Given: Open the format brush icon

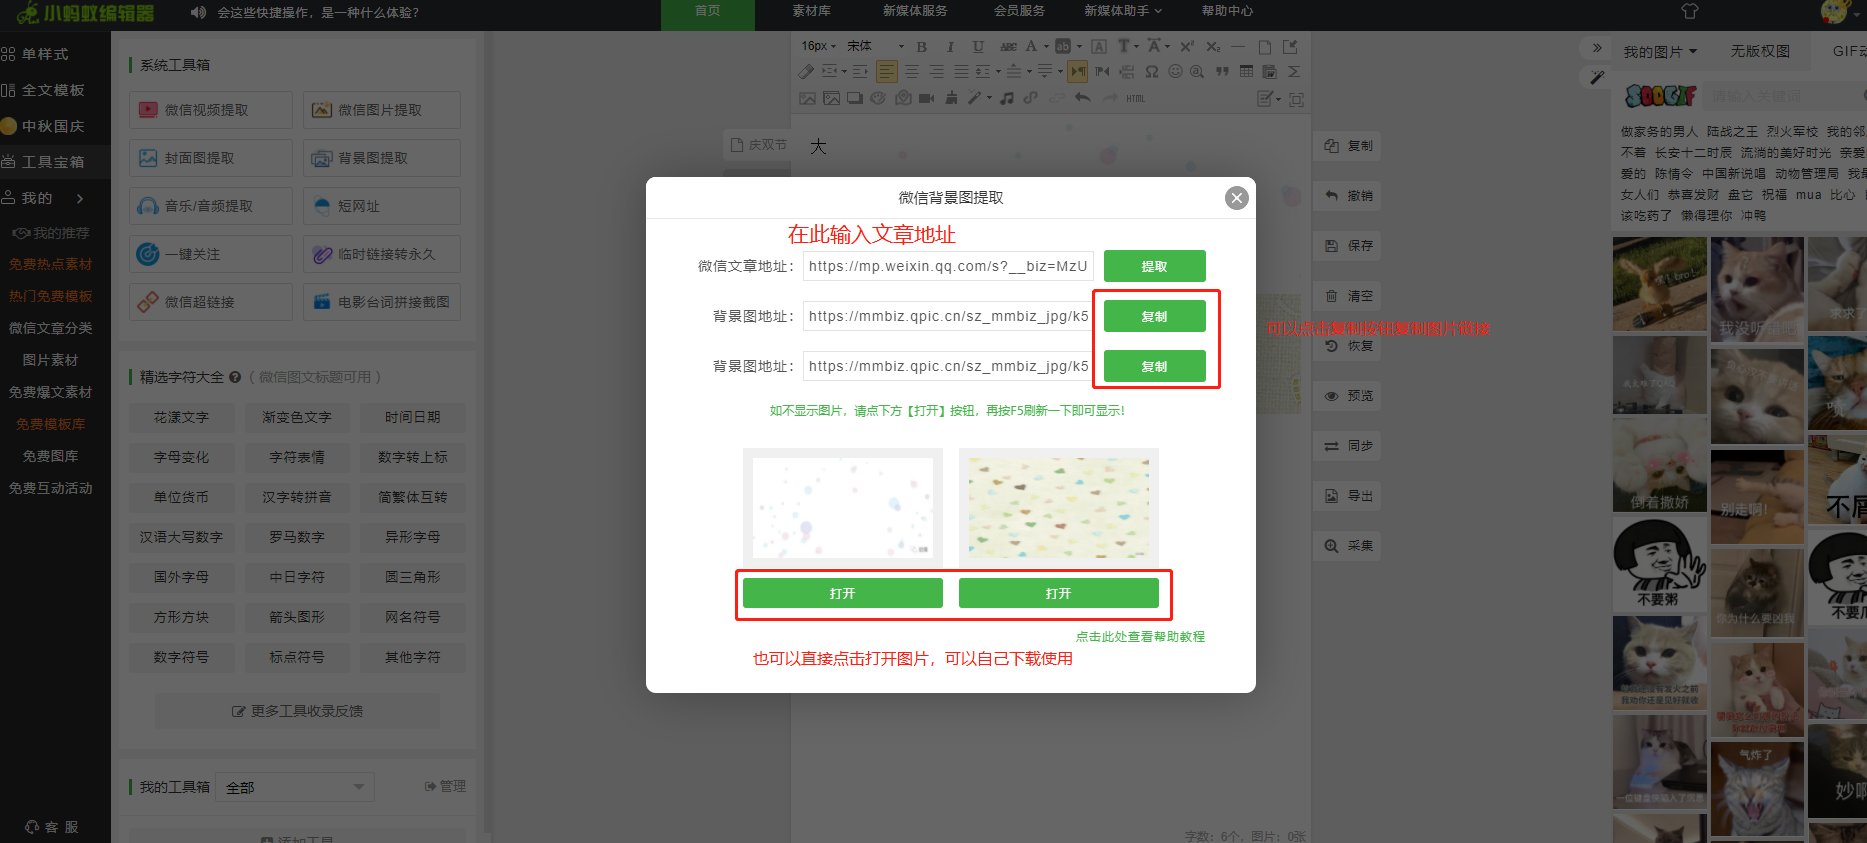Looking at the screenshot, I should tap(951, 98).
